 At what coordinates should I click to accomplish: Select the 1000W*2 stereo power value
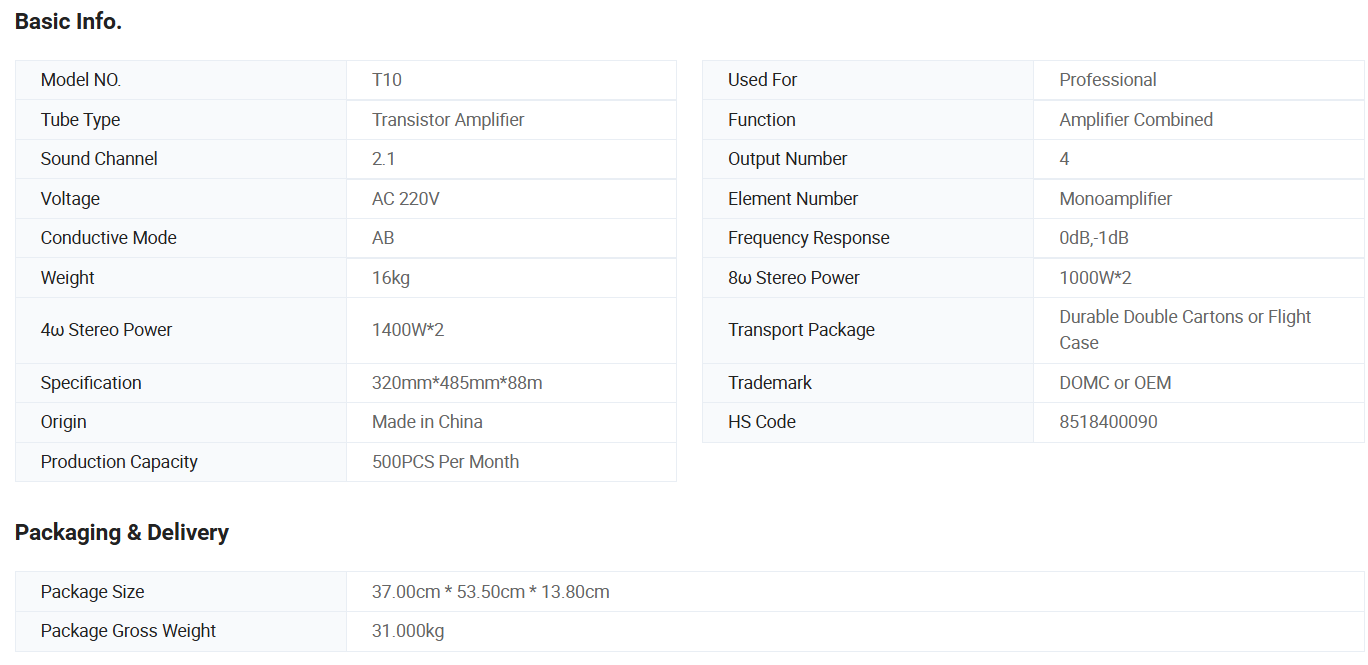coord(1095,278)
